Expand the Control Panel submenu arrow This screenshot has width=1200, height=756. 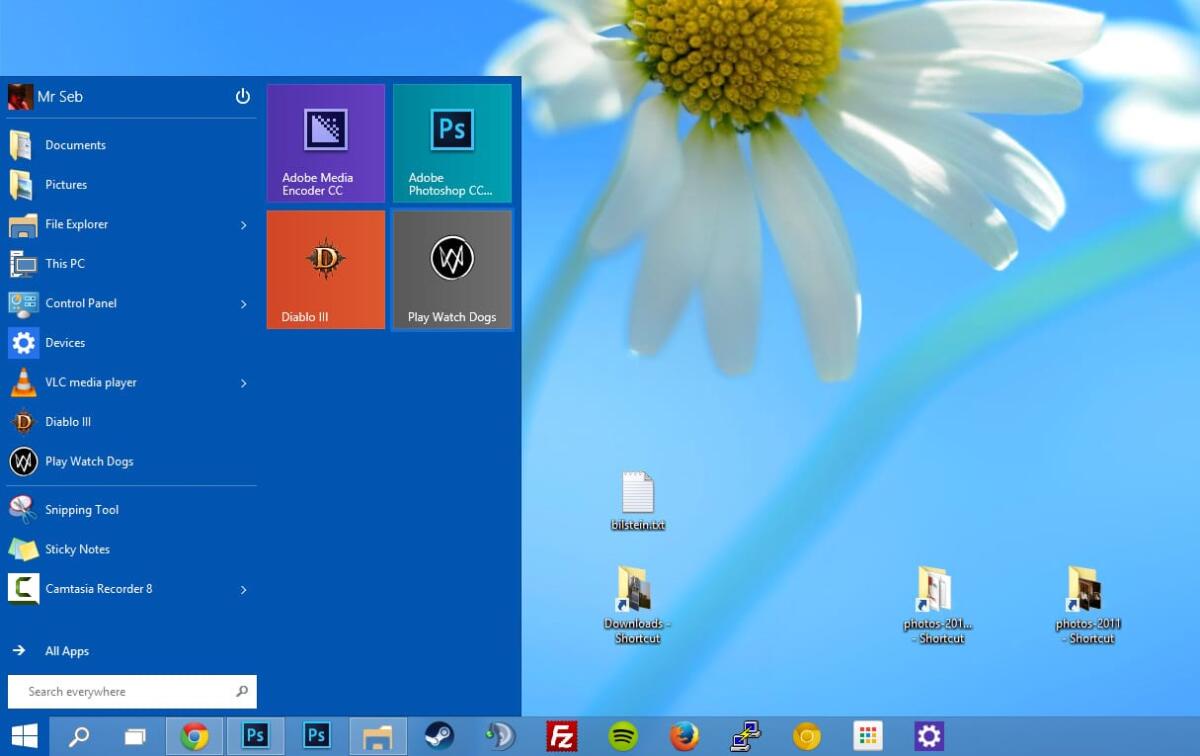coord(243,303)
